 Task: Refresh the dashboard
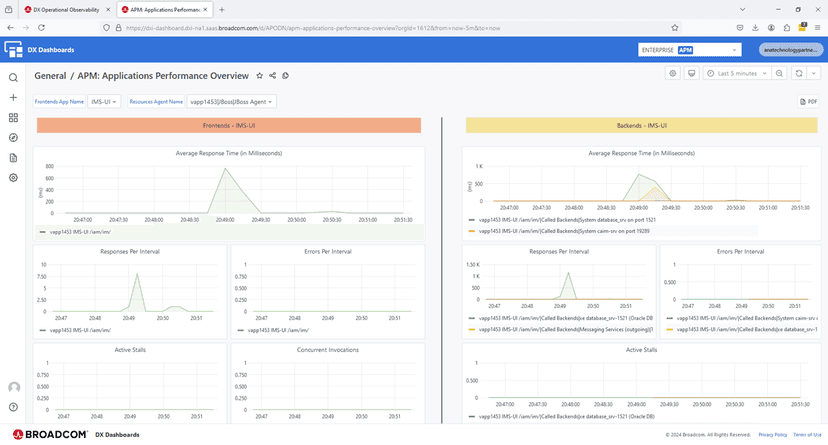[797, 74]
